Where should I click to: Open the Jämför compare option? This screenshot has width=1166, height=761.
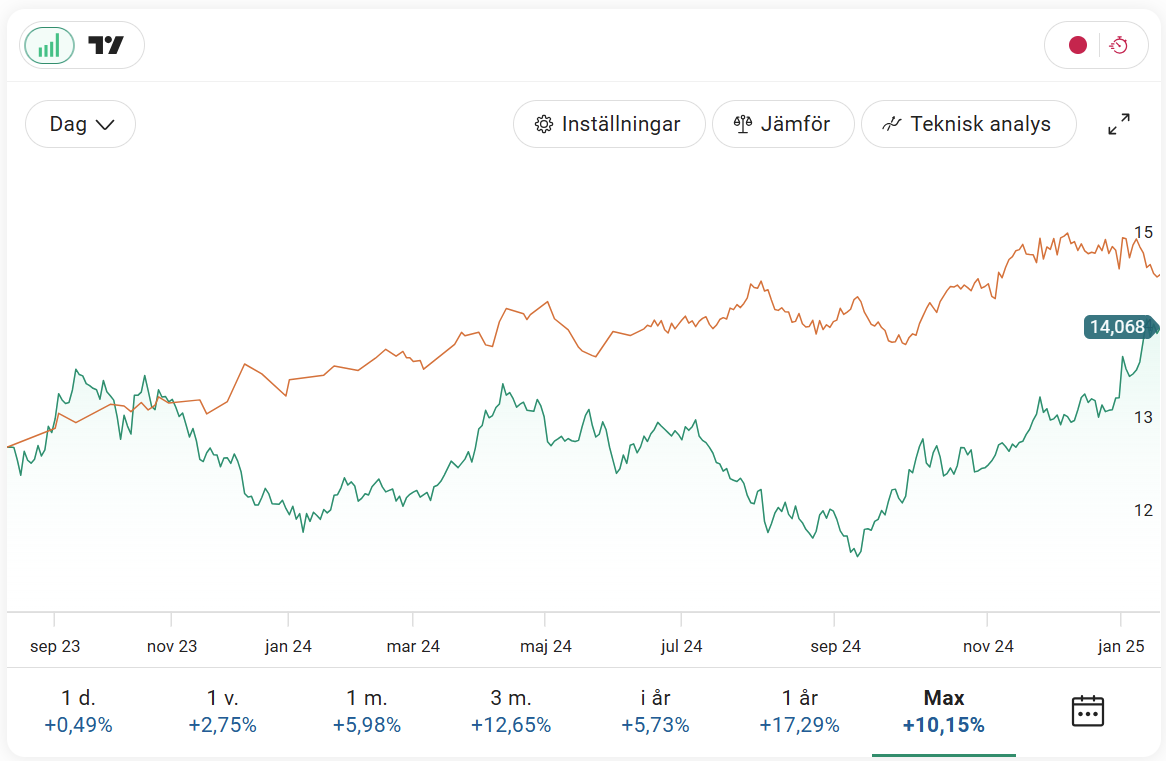(783, 124)
